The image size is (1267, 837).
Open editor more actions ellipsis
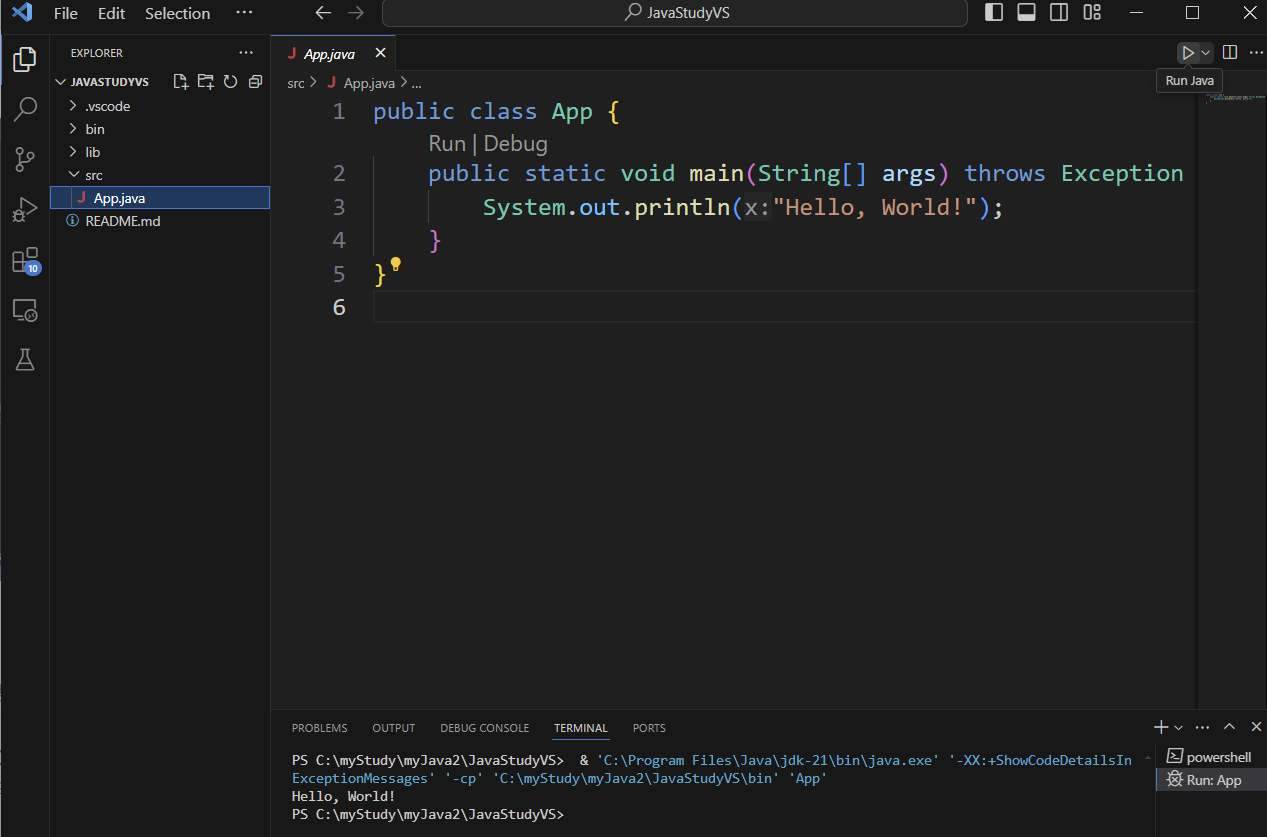tap(1254, 53)
